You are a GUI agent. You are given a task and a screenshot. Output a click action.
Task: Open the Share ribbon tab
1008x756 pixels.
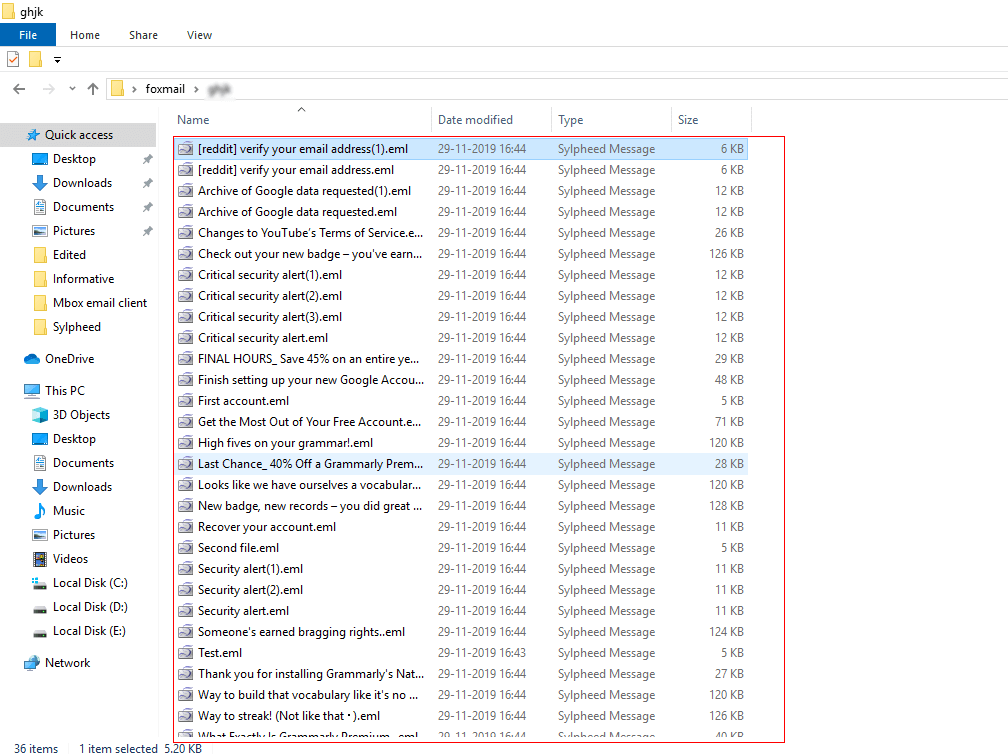(x=143, y=35)
